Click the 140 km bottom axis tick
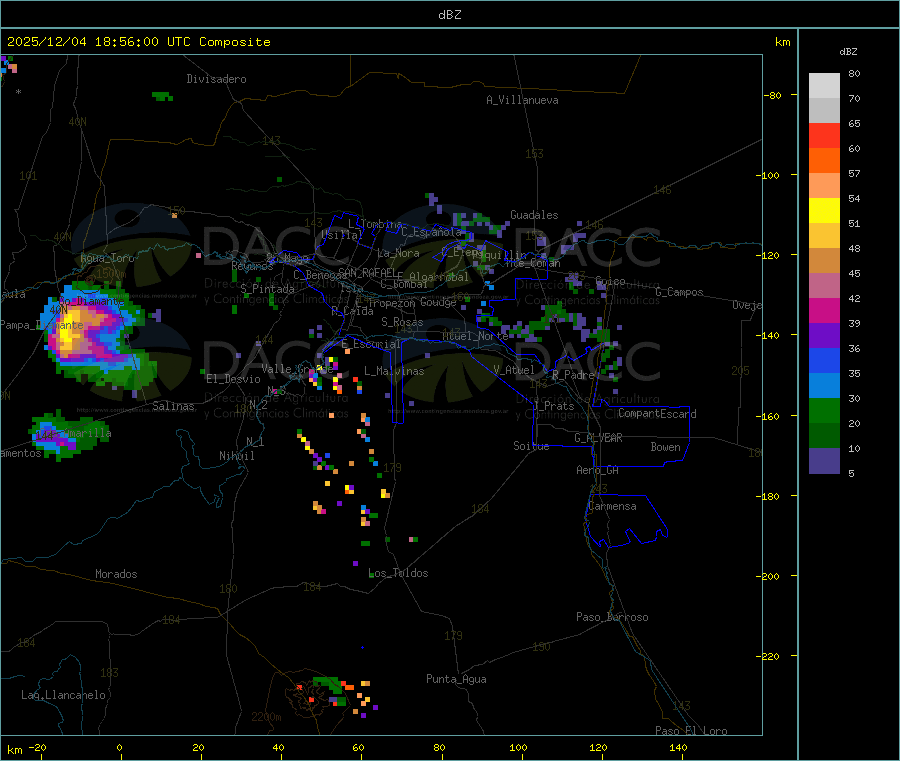Viewport: 900px width, 761px height. coord(678,748)
